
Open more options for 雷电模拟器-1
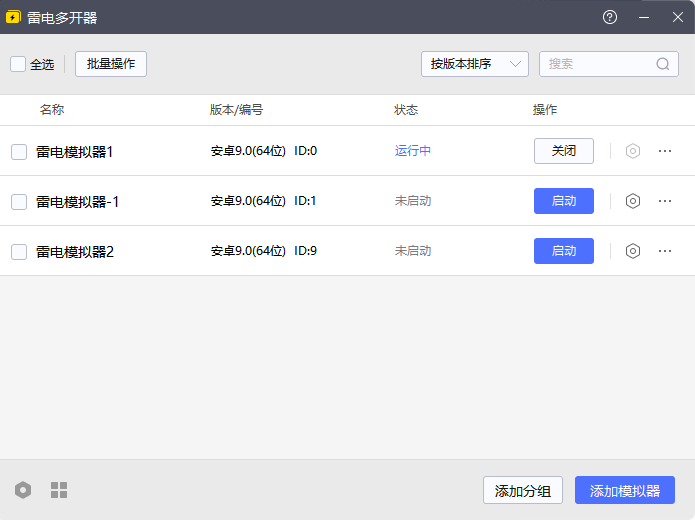point(665,201)
